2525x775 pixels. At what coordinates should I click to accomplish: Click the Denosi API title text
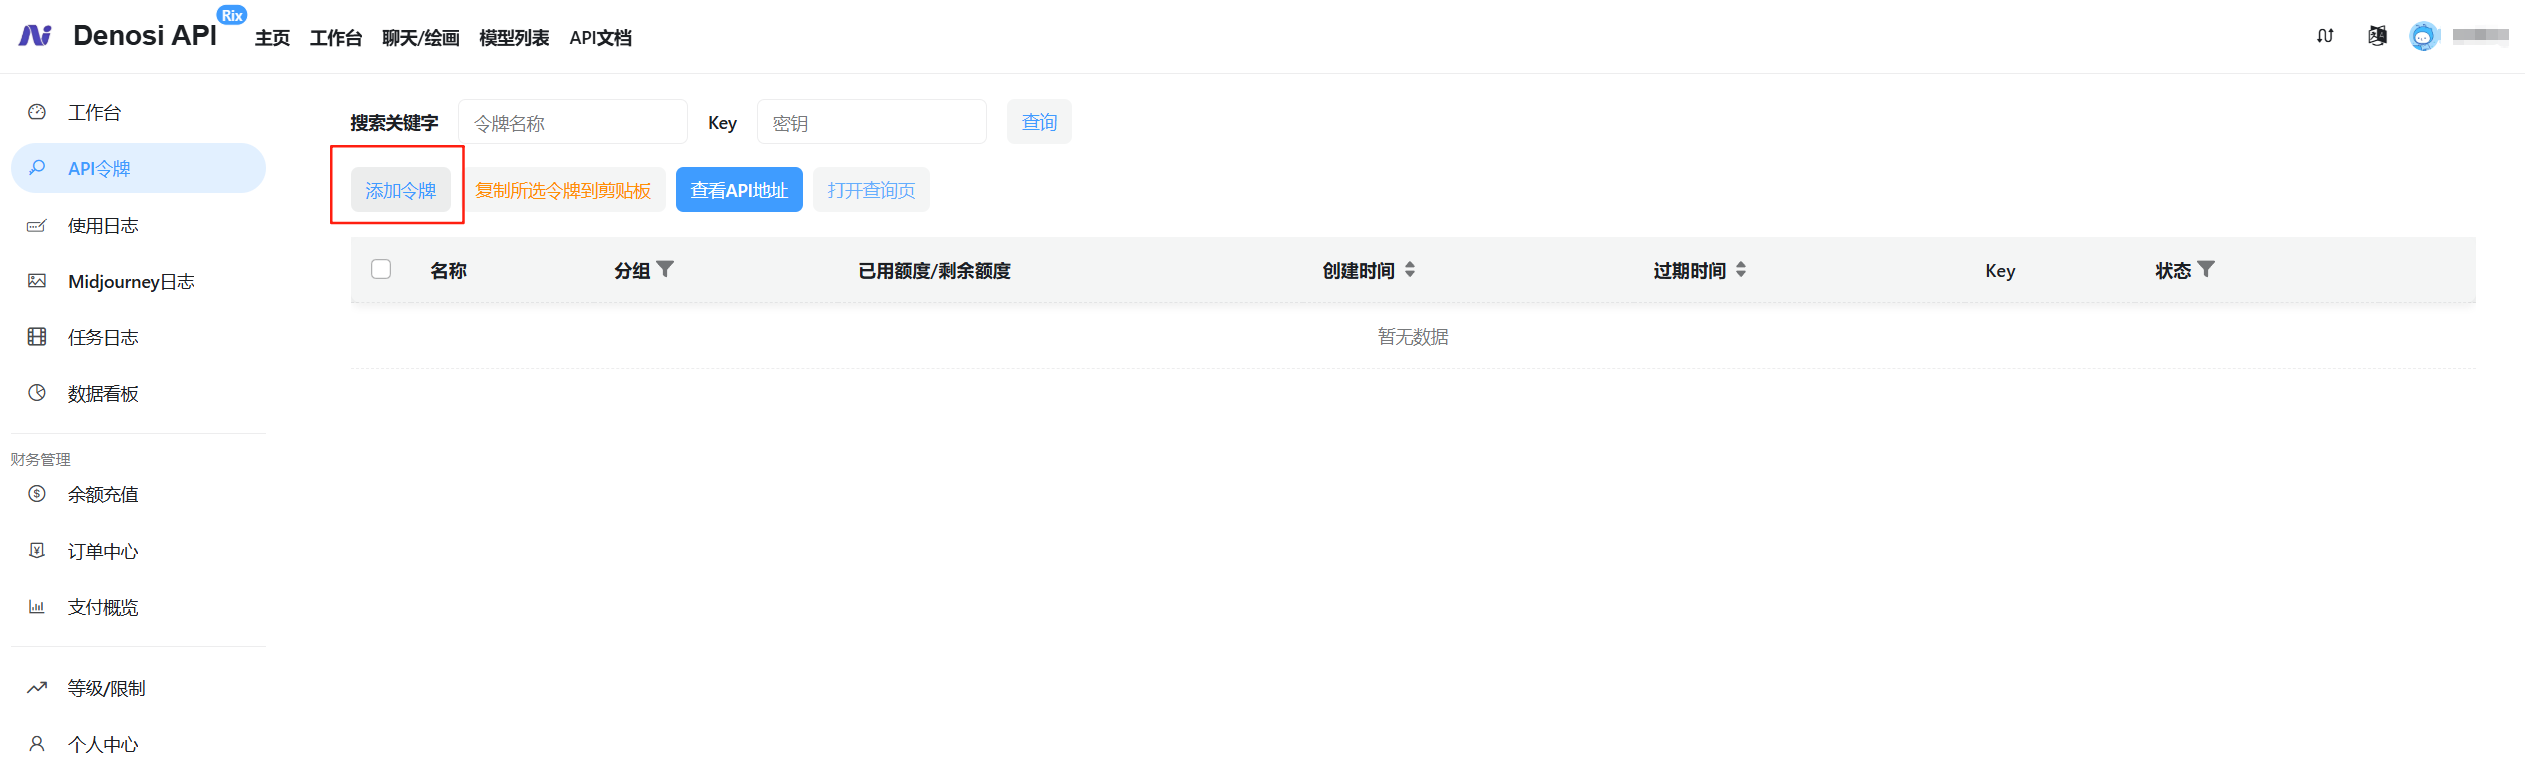(x=145, y=35)
